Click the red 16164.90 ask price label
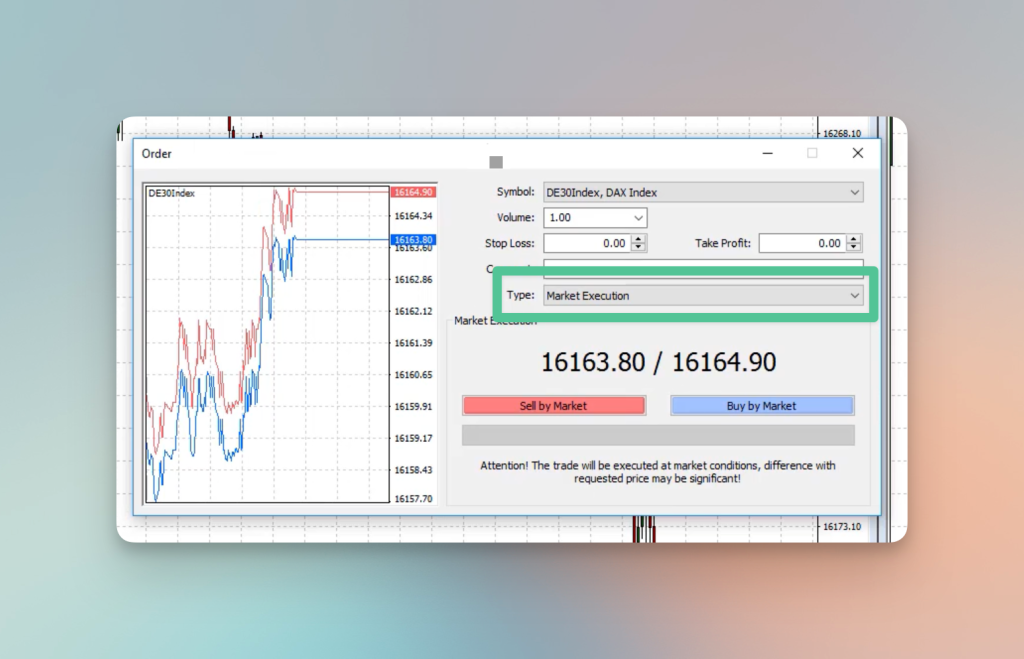The height and width of the screenshot is (659, 1024). (x=413, y=192)
